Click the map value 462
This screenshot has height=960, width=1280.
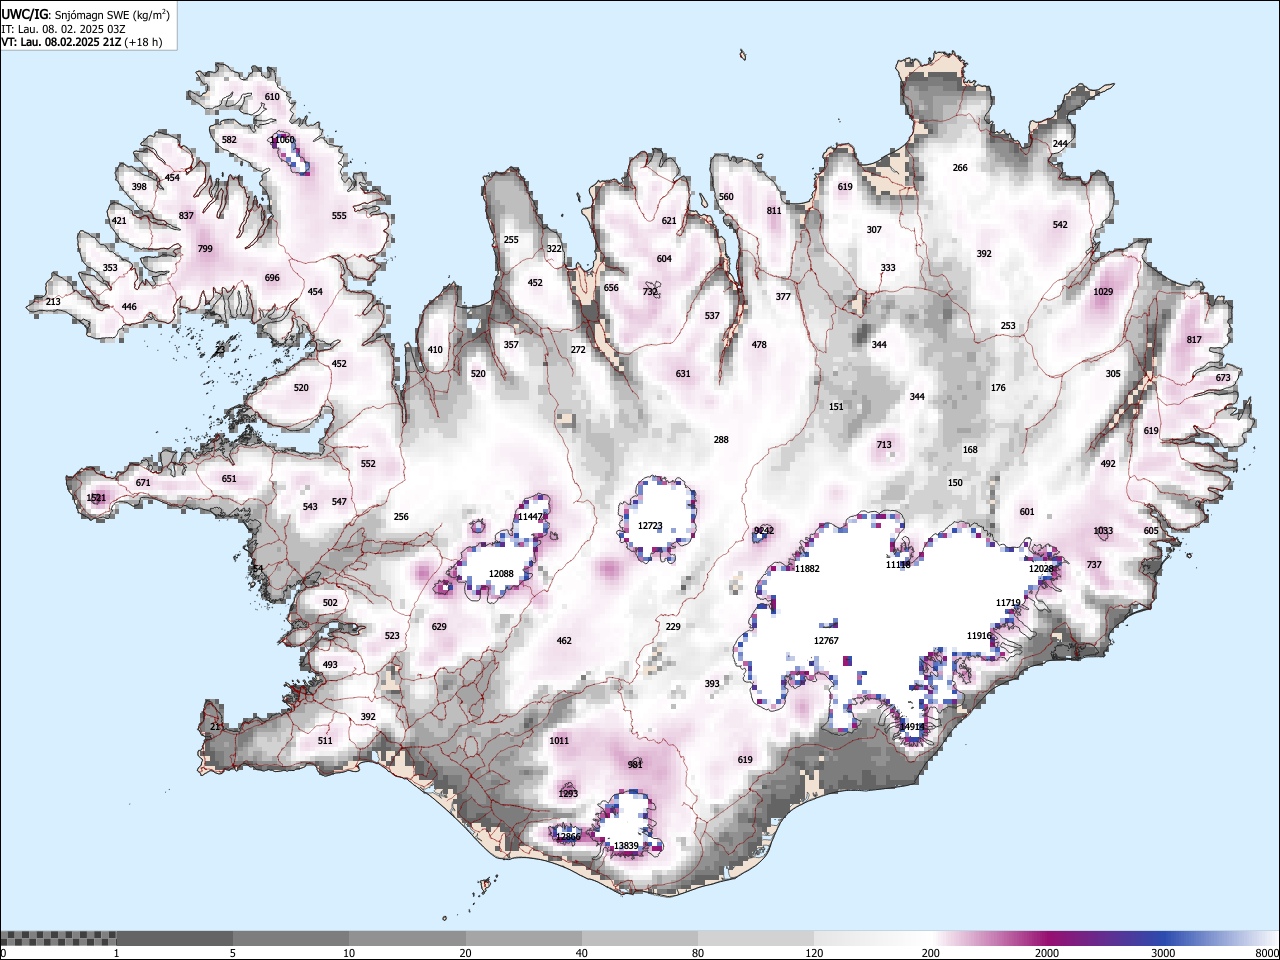(564, 641)
